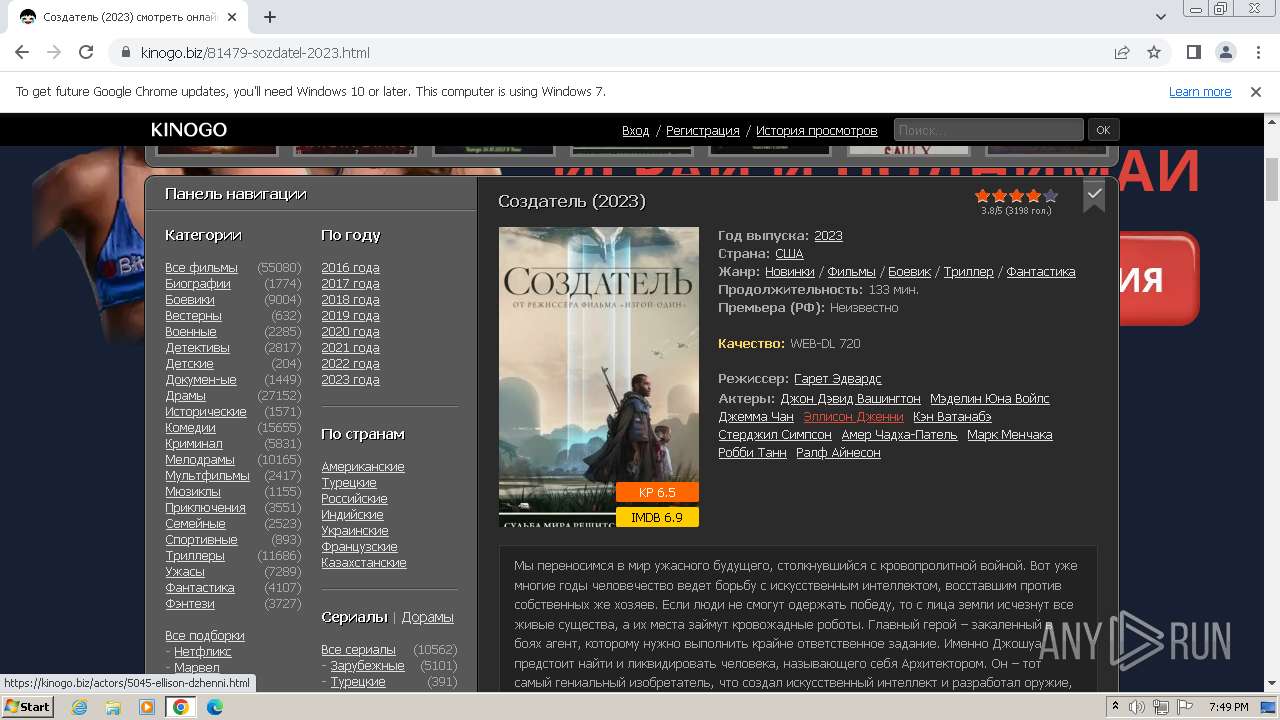Screen dimensions: 1280x720
Task: Open Все сериалы link
Action: 358,650
